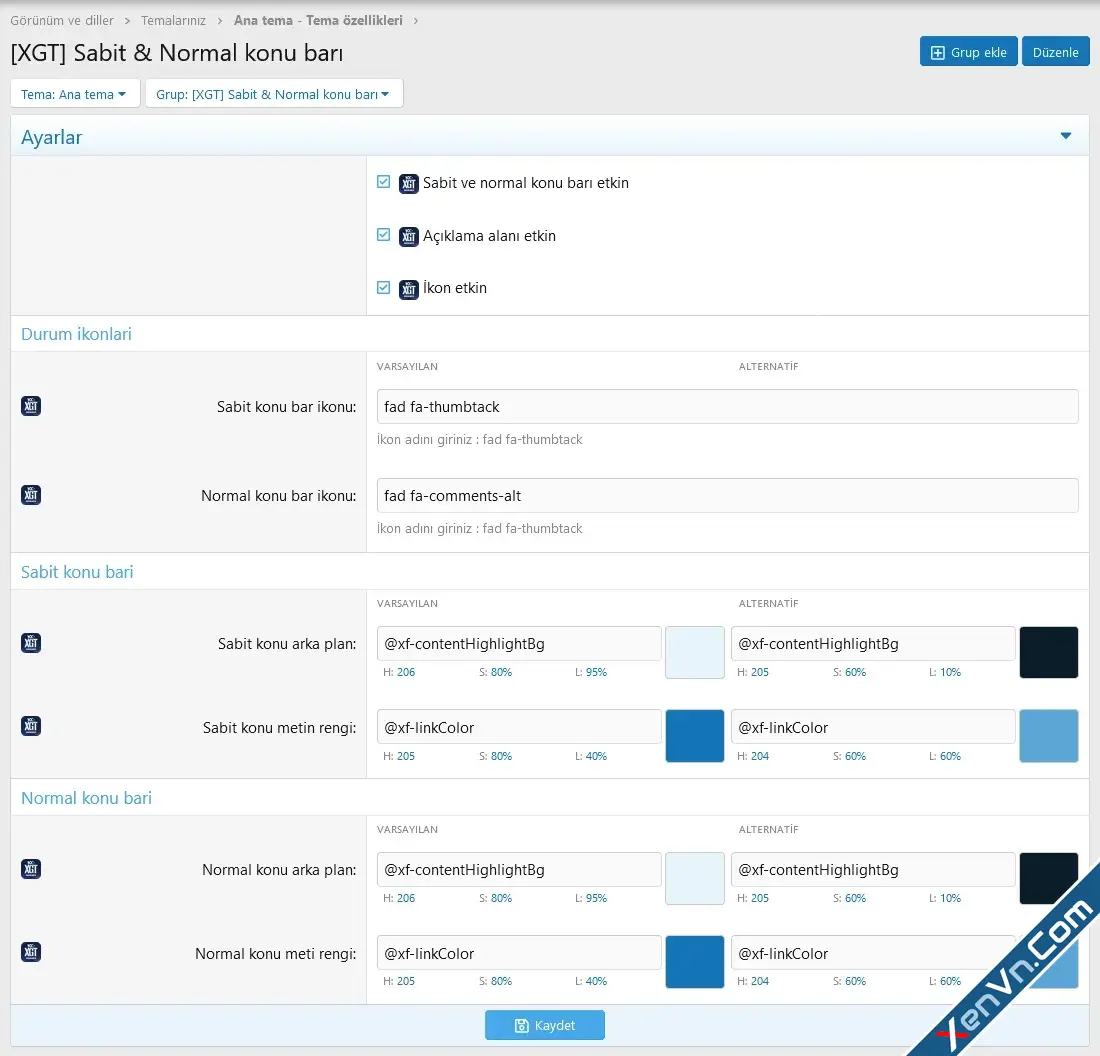Click default Sabit konu metin rengi text field
Screen dimensions: 1100x1056
coord(518,727)
